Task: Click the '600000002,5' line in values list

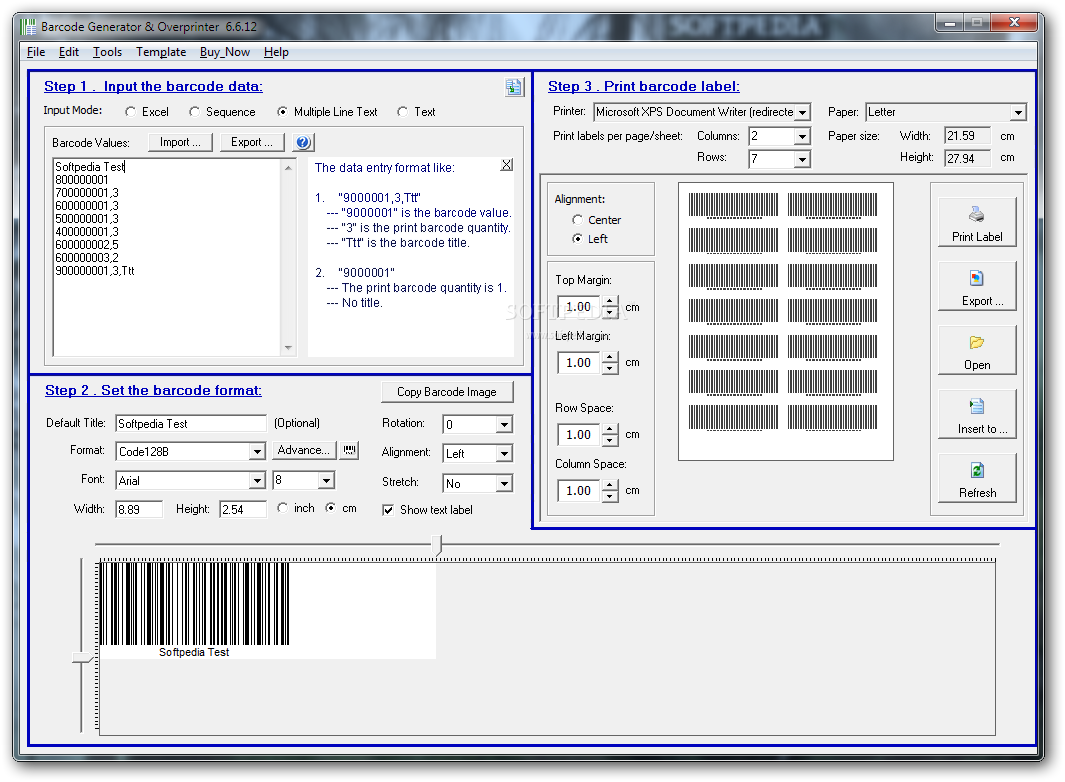Action: [x=87, y=245]
